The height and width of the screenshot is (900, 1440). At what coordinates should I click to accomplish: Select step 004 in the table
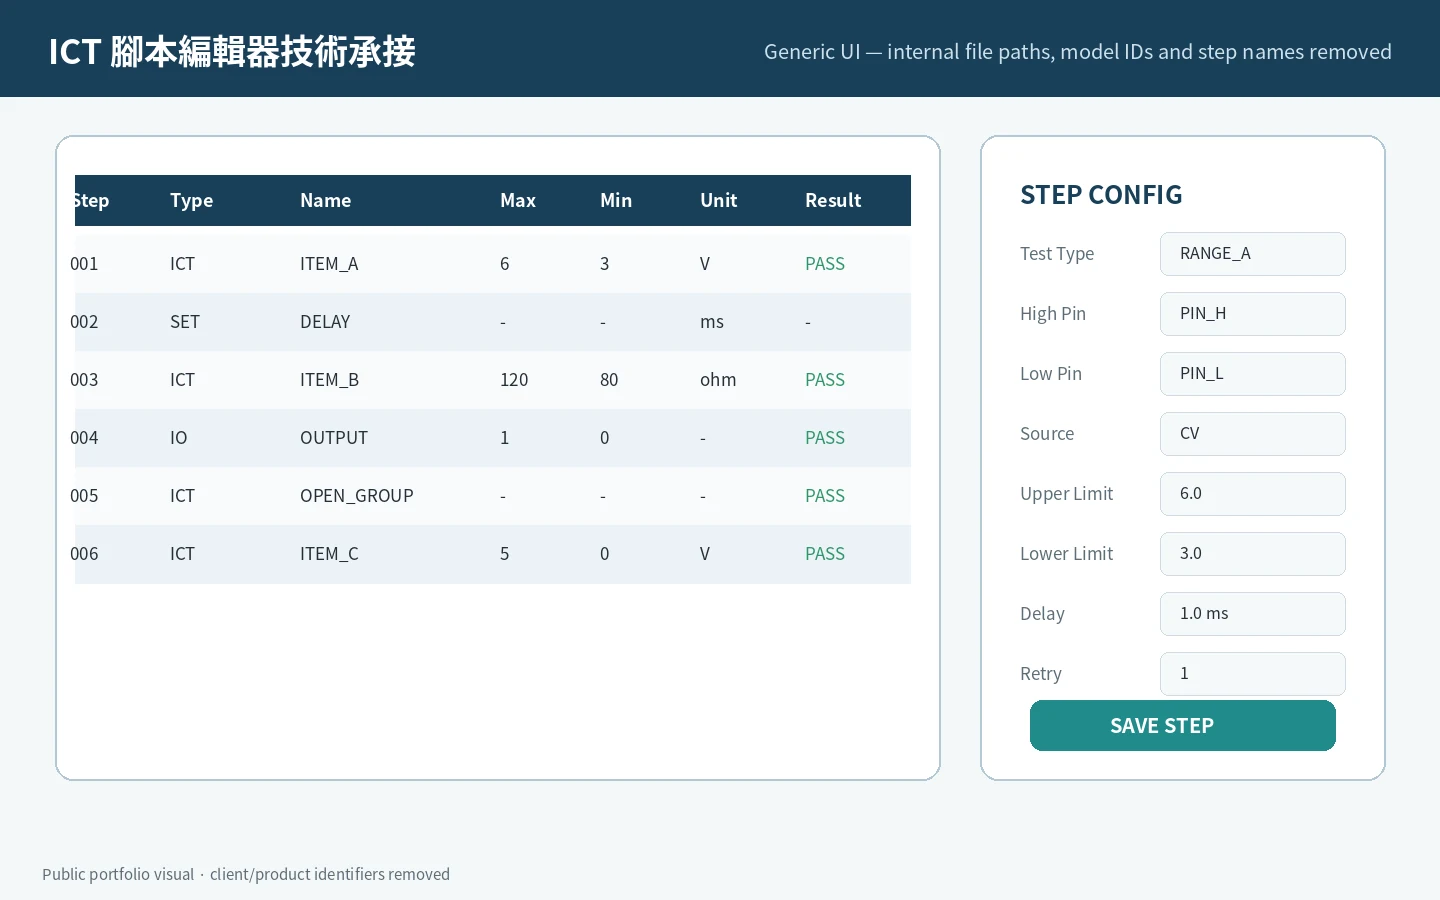(x=493, y=438)
